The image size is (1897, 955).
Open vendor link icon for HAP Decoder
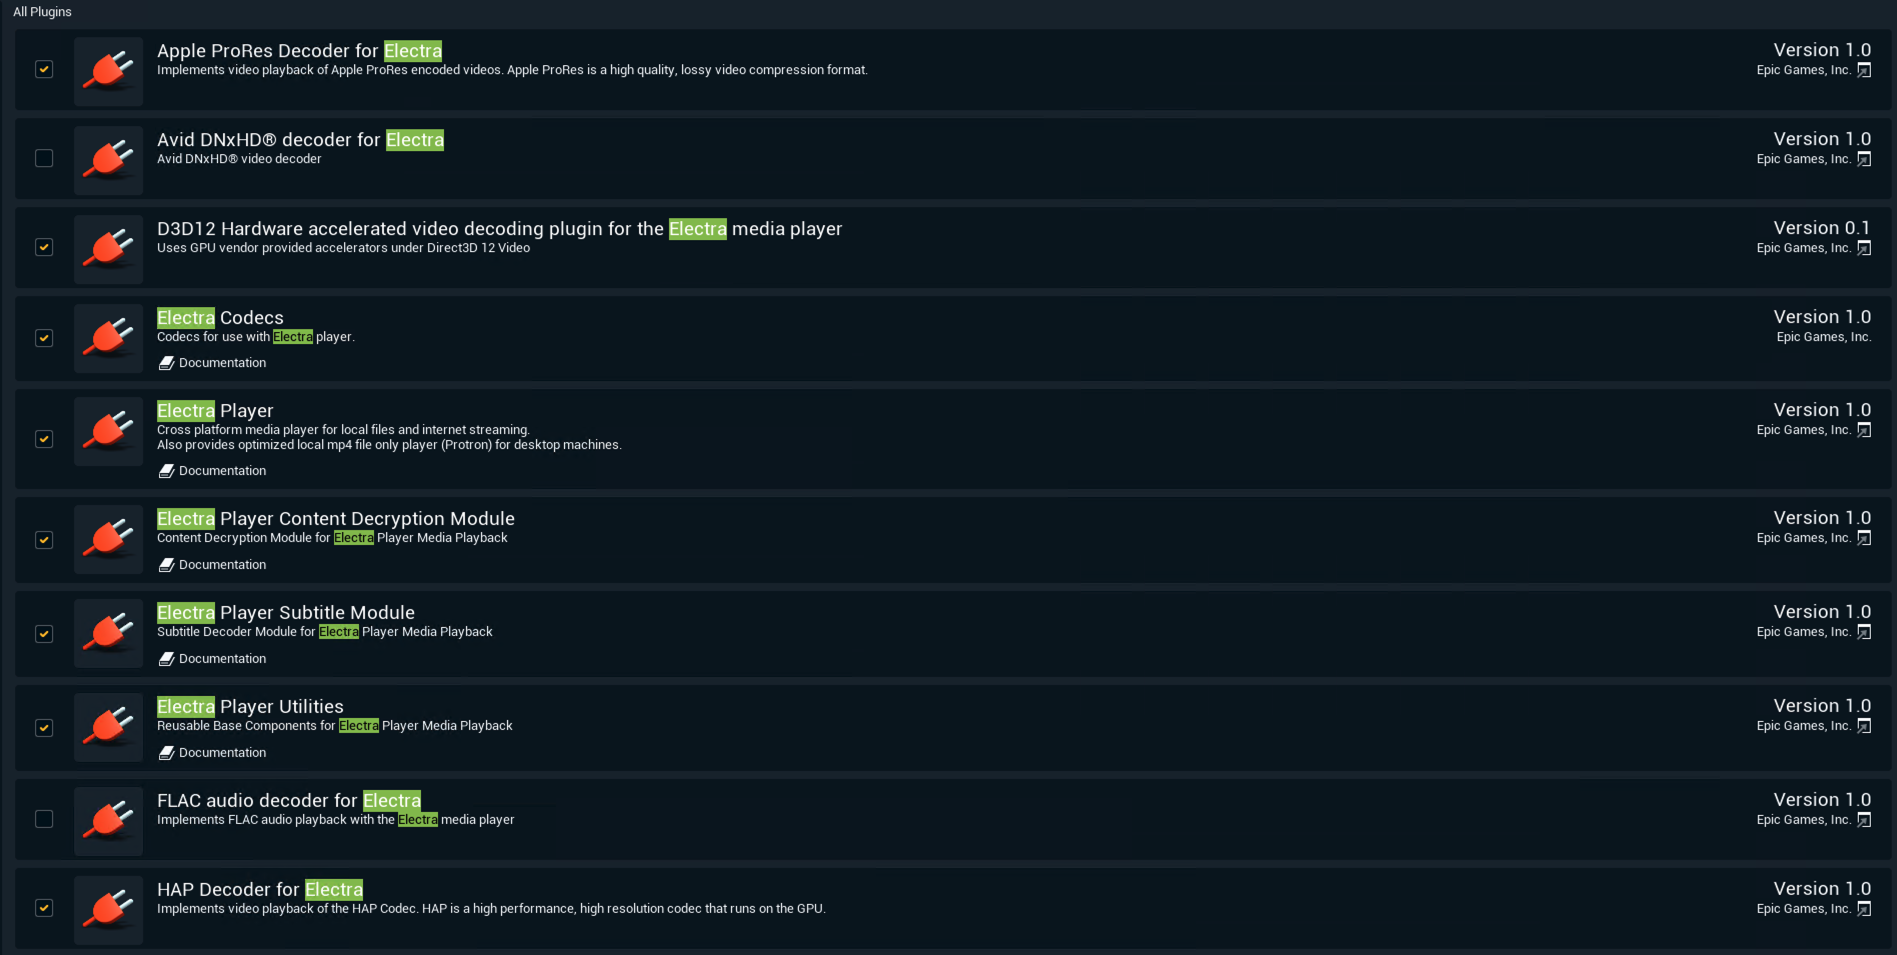coord(1864,909)
